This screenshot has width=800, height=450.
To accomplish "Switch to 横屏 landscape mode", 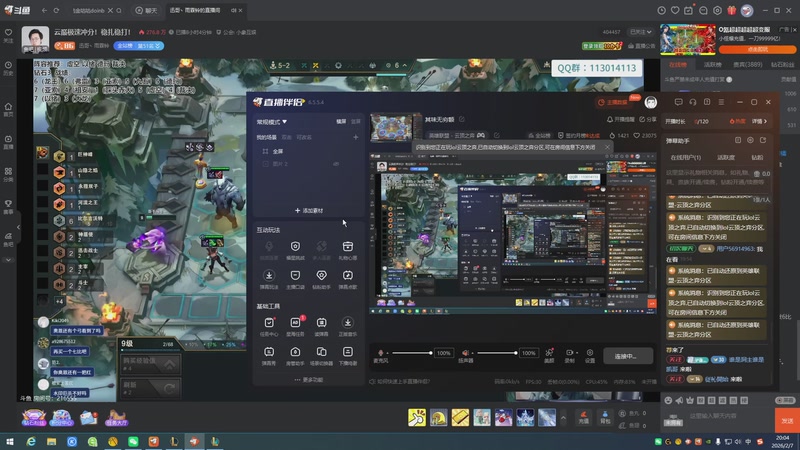I will point(341,121).
